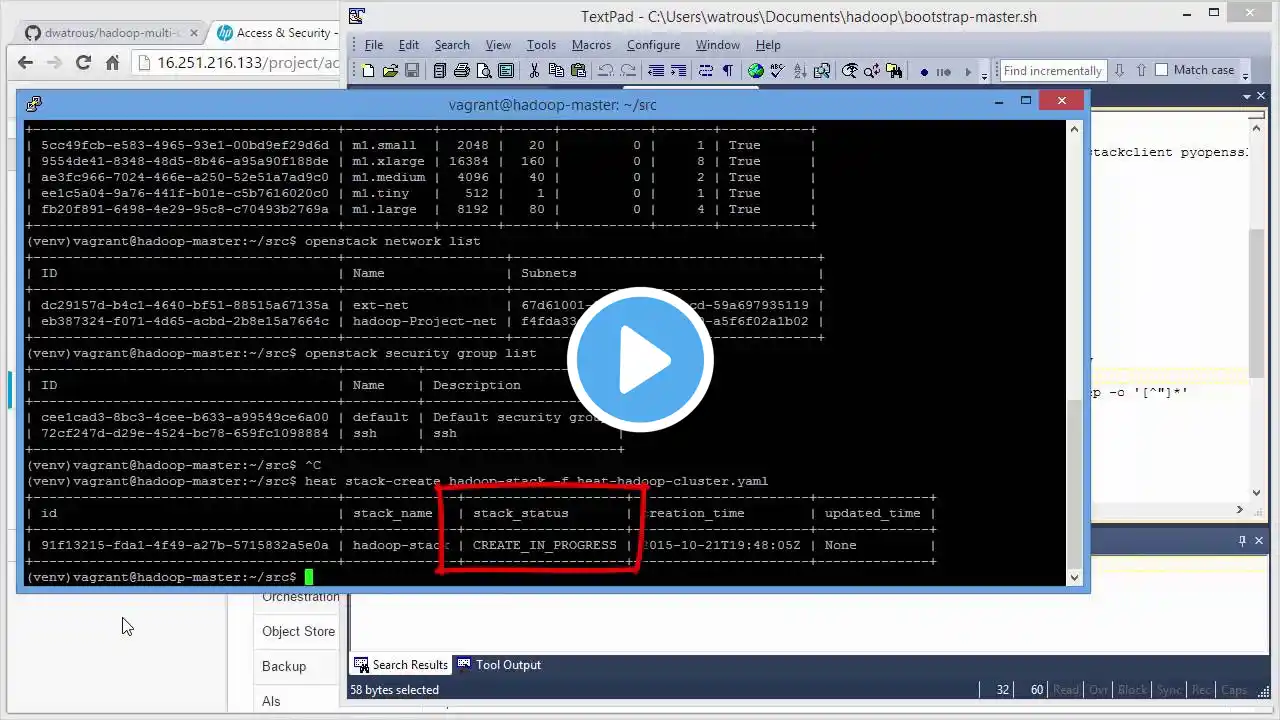Toggle visible paragraph marks icon
Screen dimensions: 1280x720
click(x=728, y=71)
